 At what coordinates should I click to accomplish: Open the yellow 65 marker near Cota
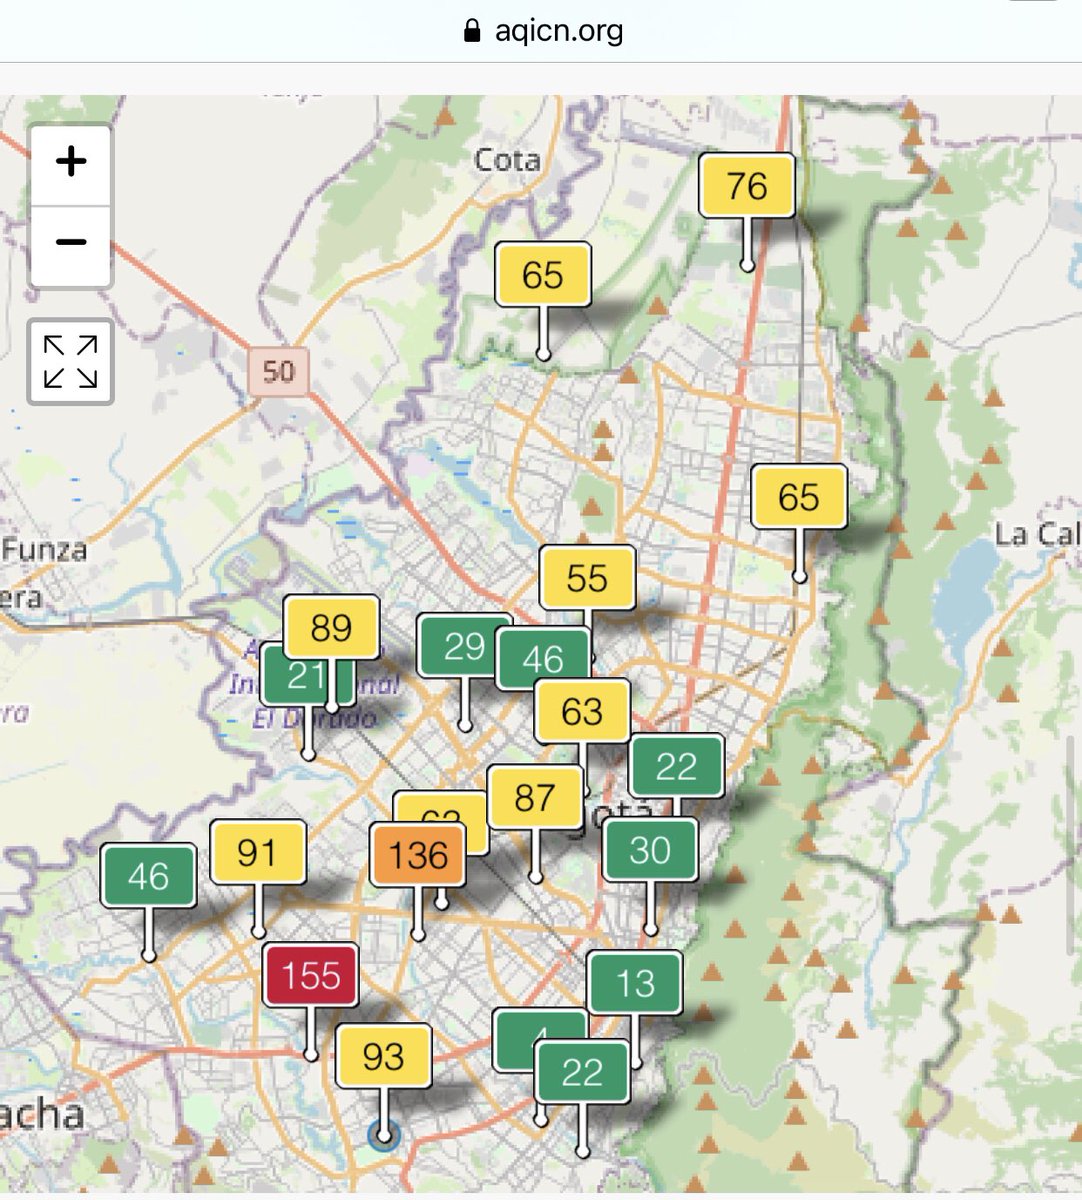coord(543,275)
